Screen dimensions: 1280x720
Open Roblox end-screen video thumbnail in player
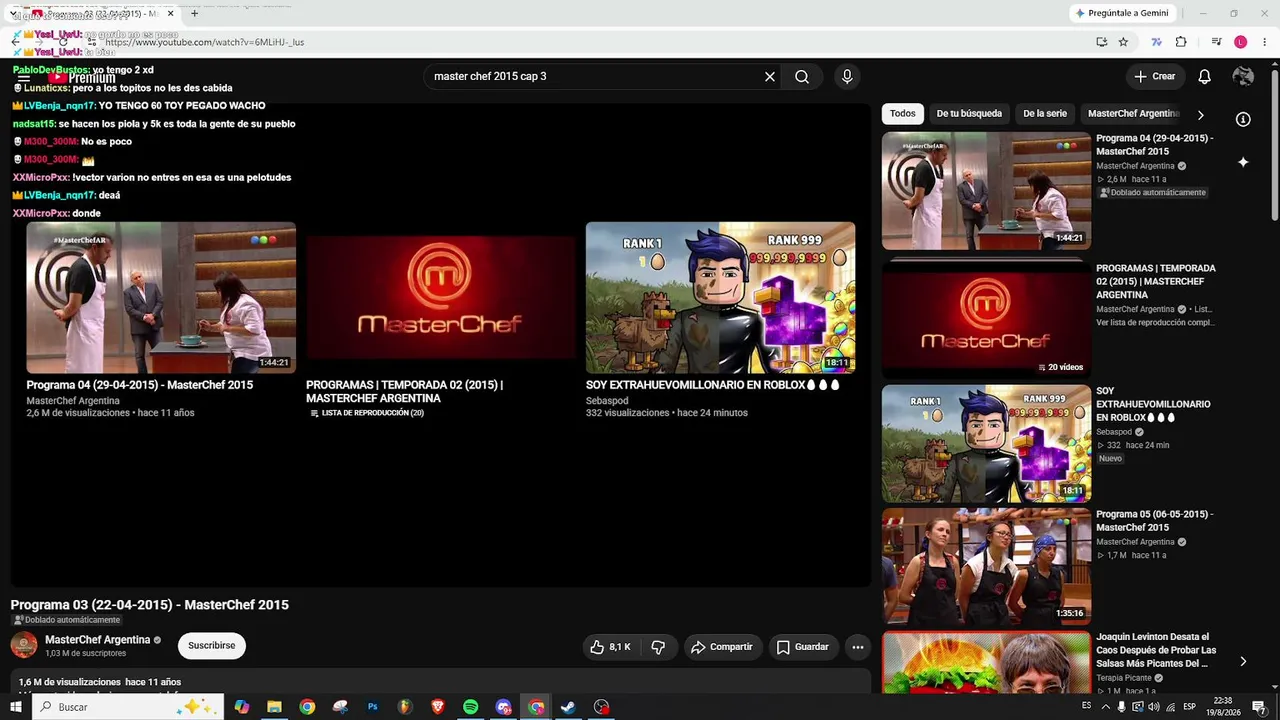click(720, 298)
